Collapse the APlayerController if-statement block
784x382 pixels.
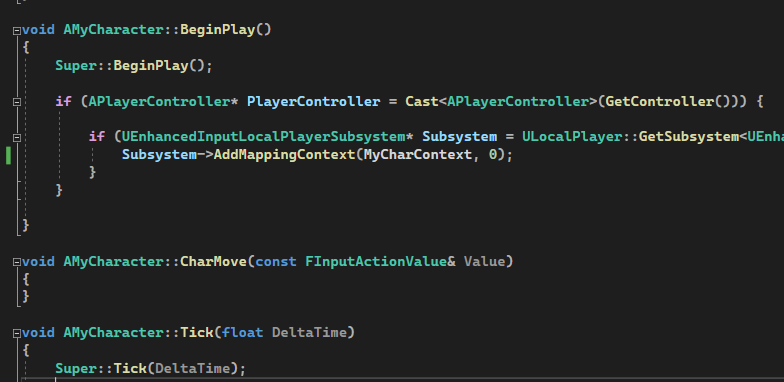[x=16, y=102]
